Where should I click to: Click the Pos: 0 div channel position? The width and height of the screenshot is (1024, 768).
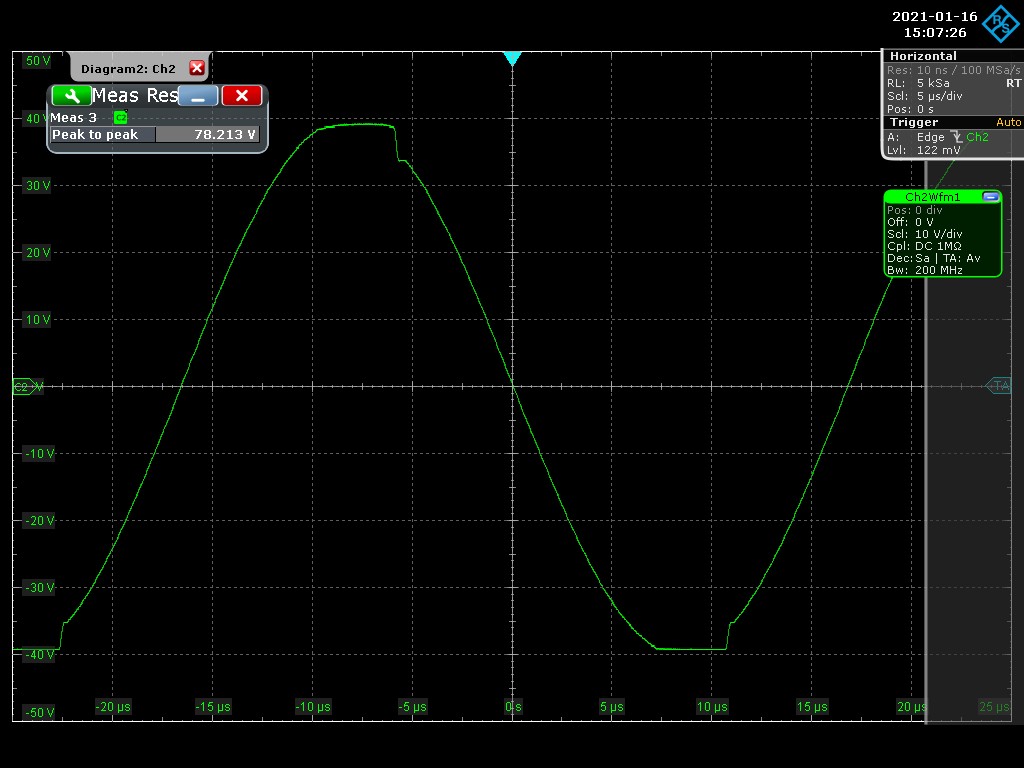coord(914,210)
